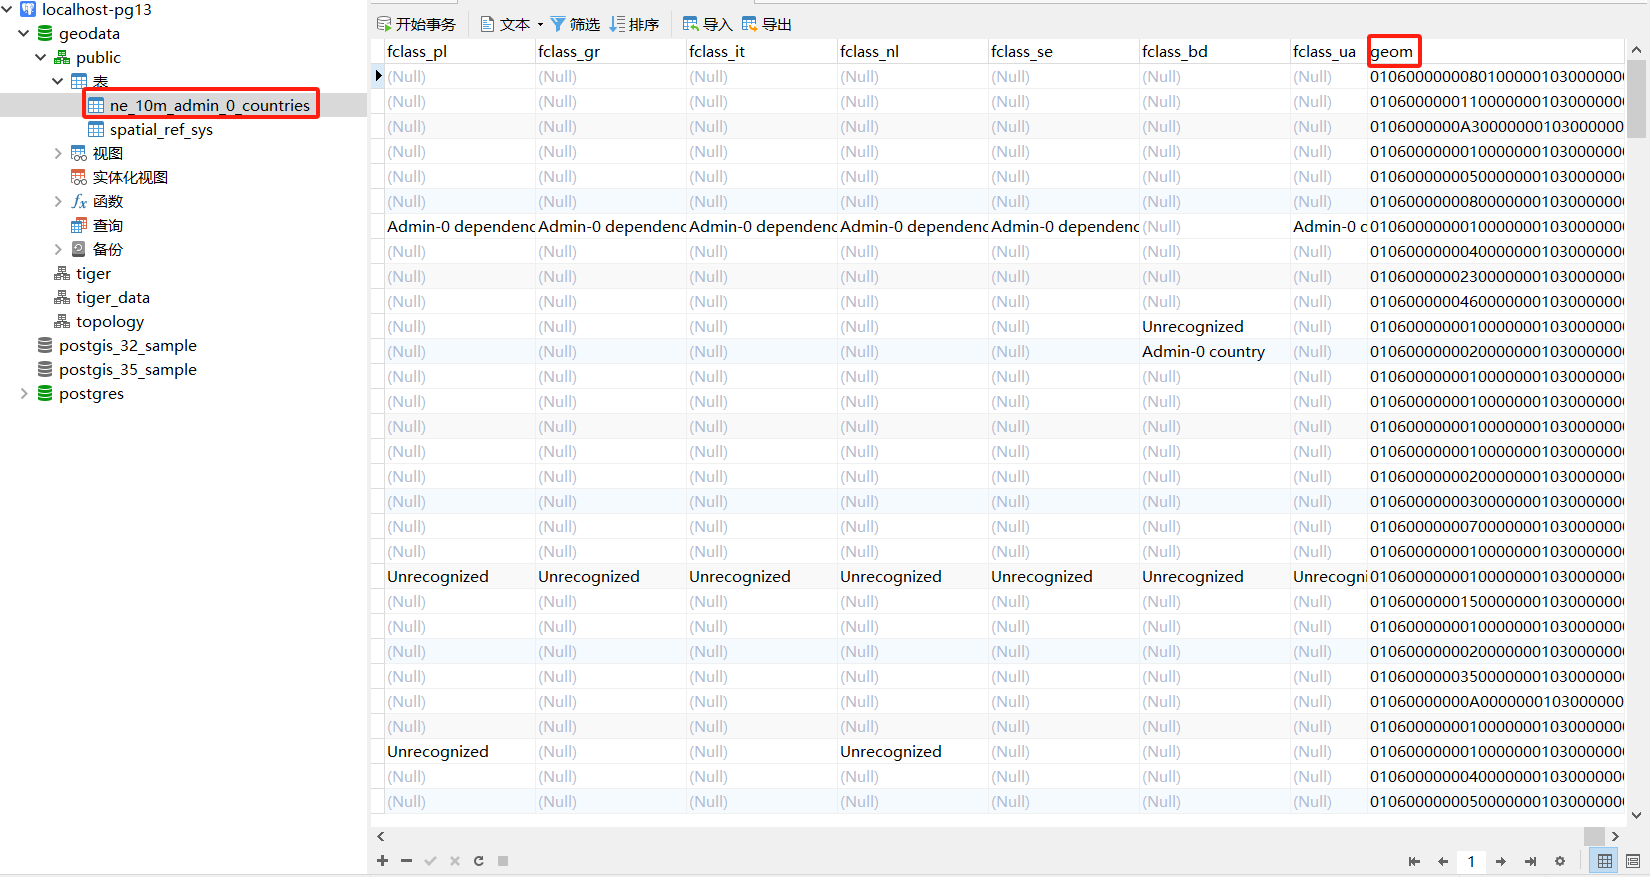Screen dimensions: 1650x877
Task: Collapse the localhost-pg13 connection node
Action: pyautogui.click(x=7, y=9)
